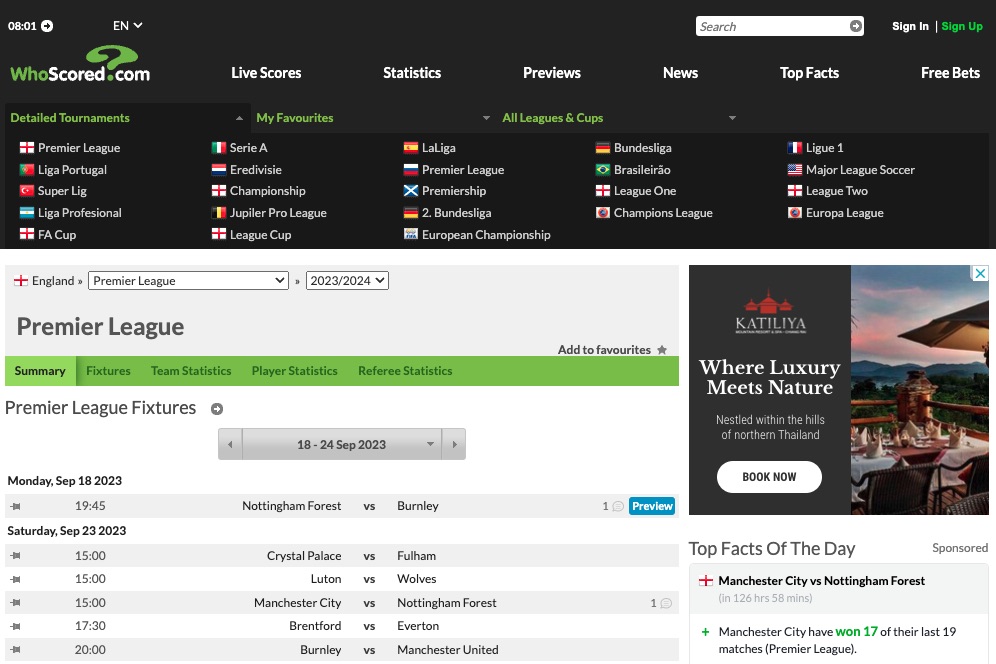Open comments bubble for Manchester City vs Nottingham Forest

[666, 603]
